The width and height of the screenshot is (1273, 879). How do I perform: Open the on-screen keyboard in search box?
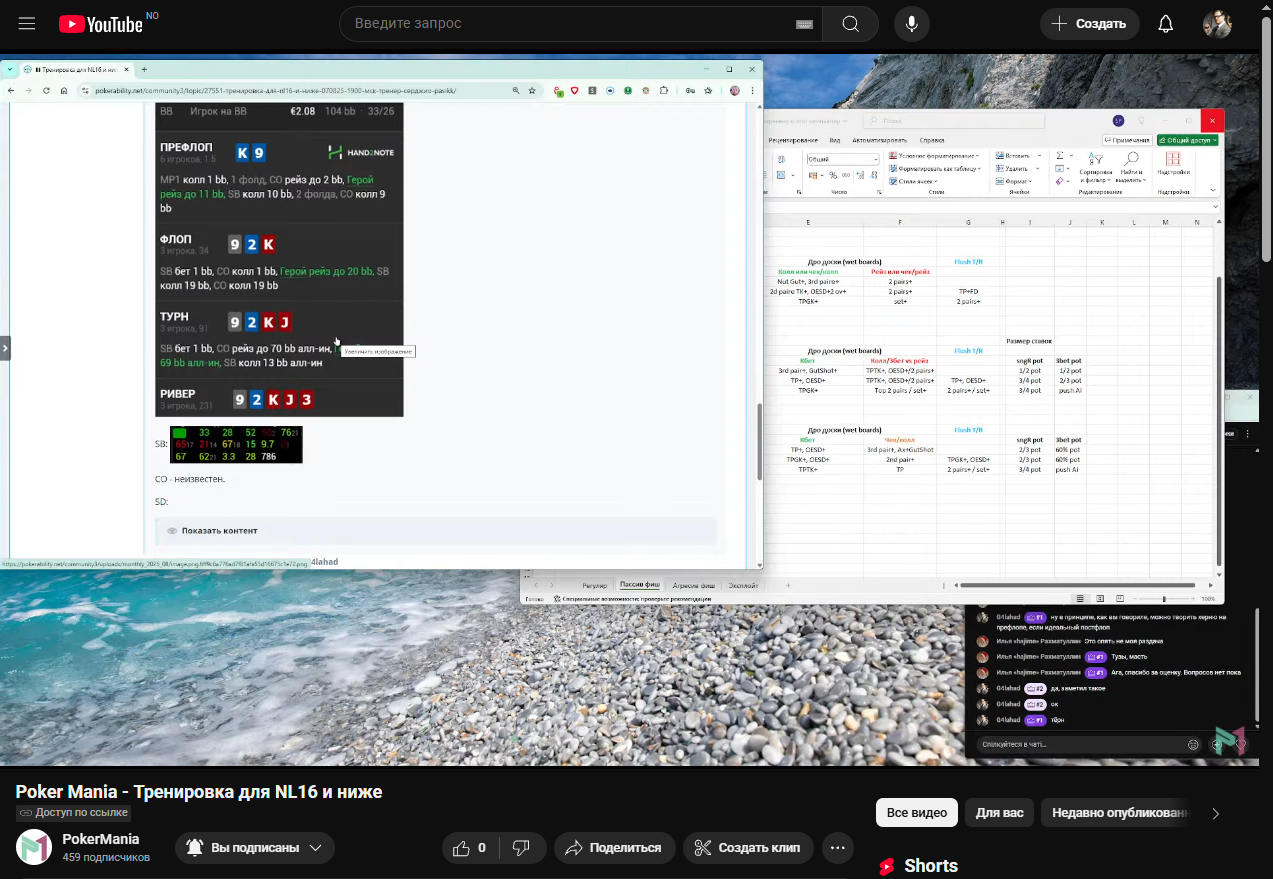804,24
